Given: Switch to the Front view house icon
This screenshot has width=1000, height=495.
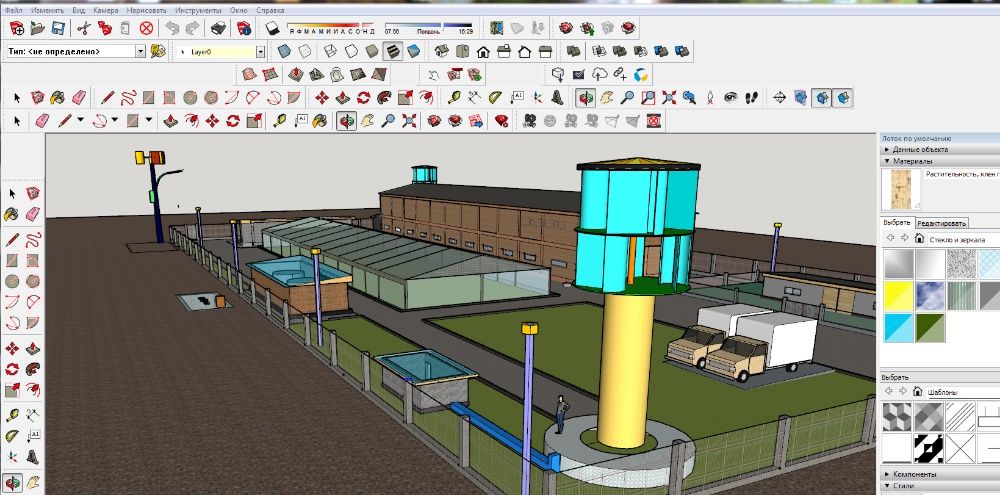Looking at the screenshot, I should (483, 52).
